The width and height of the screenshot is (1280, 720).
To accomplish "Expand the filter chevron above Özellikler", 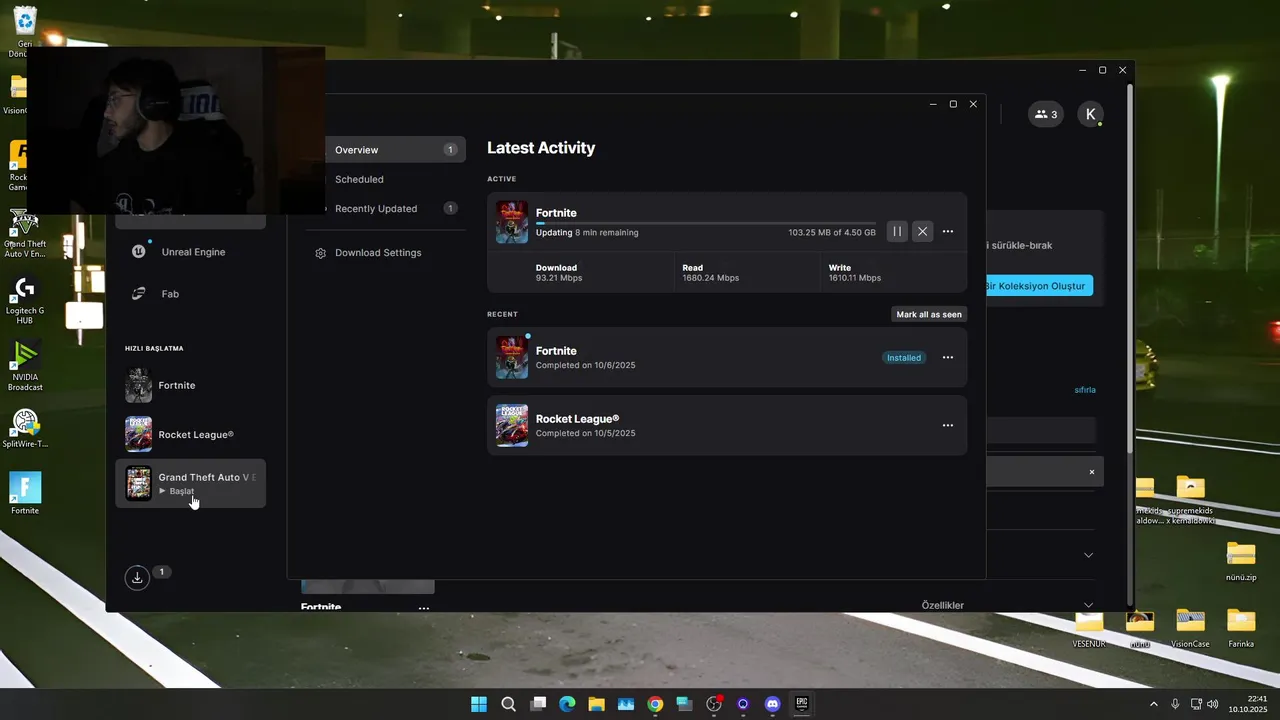I will [1088, 555].
